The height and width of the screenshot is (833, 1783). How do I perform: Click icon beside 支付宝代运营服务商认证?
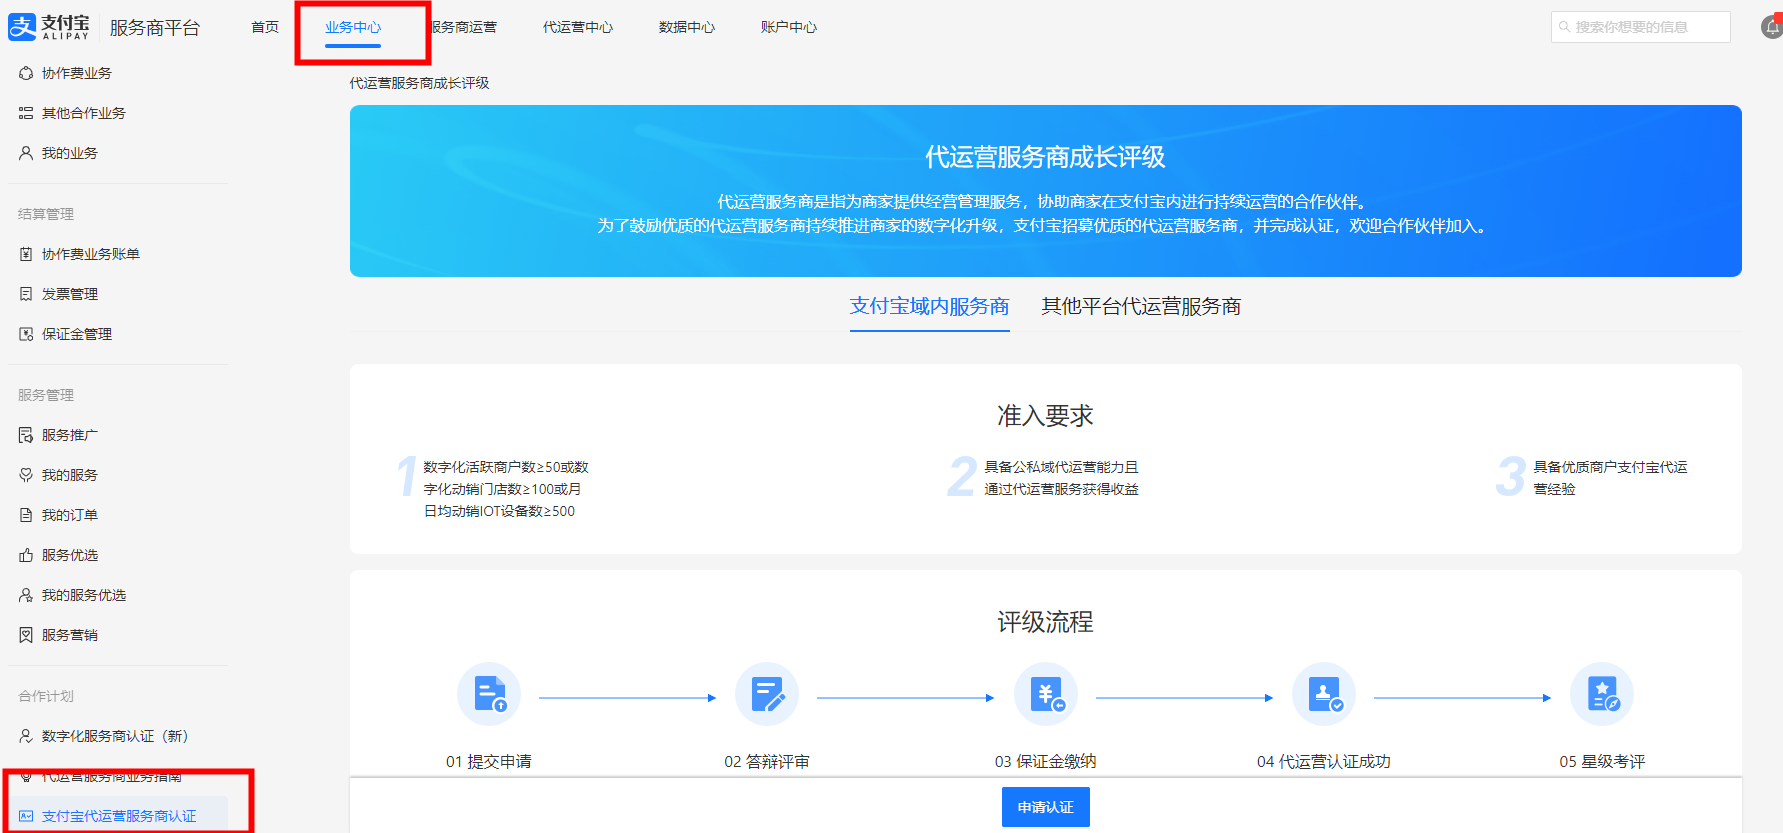[x=26, y=816]
